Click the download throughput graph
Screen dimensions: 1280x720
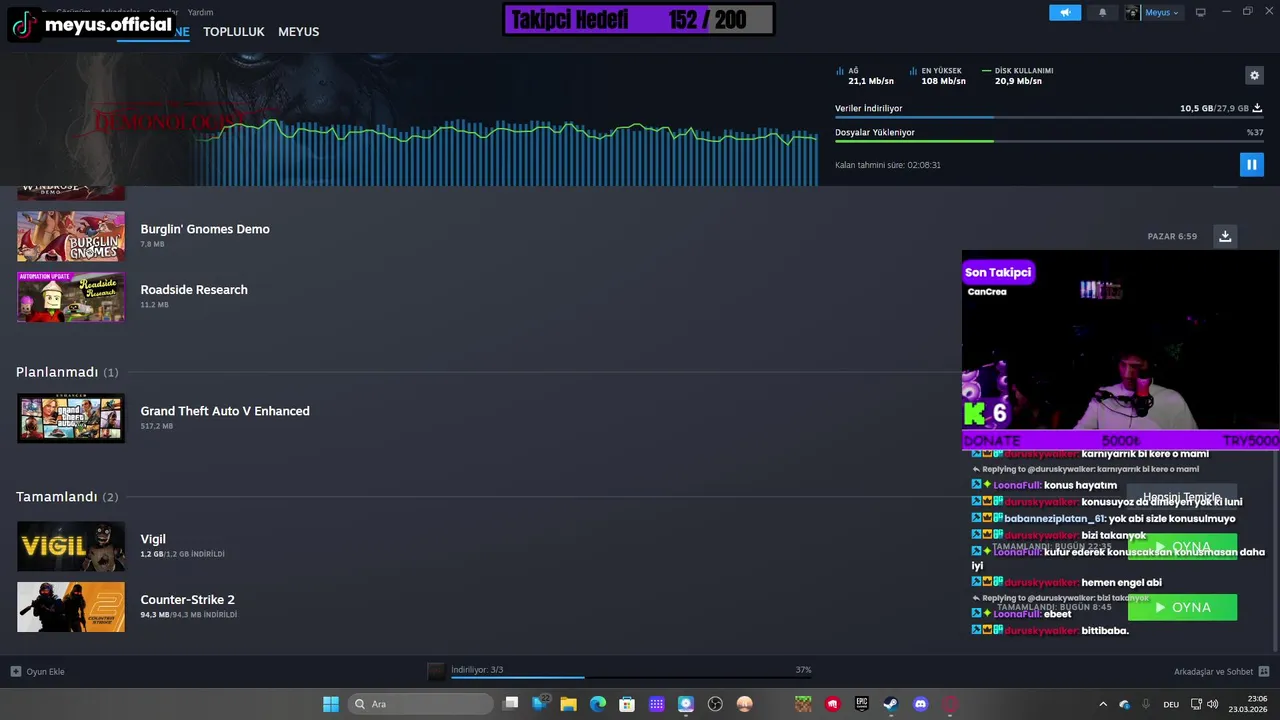pos(507,152)
